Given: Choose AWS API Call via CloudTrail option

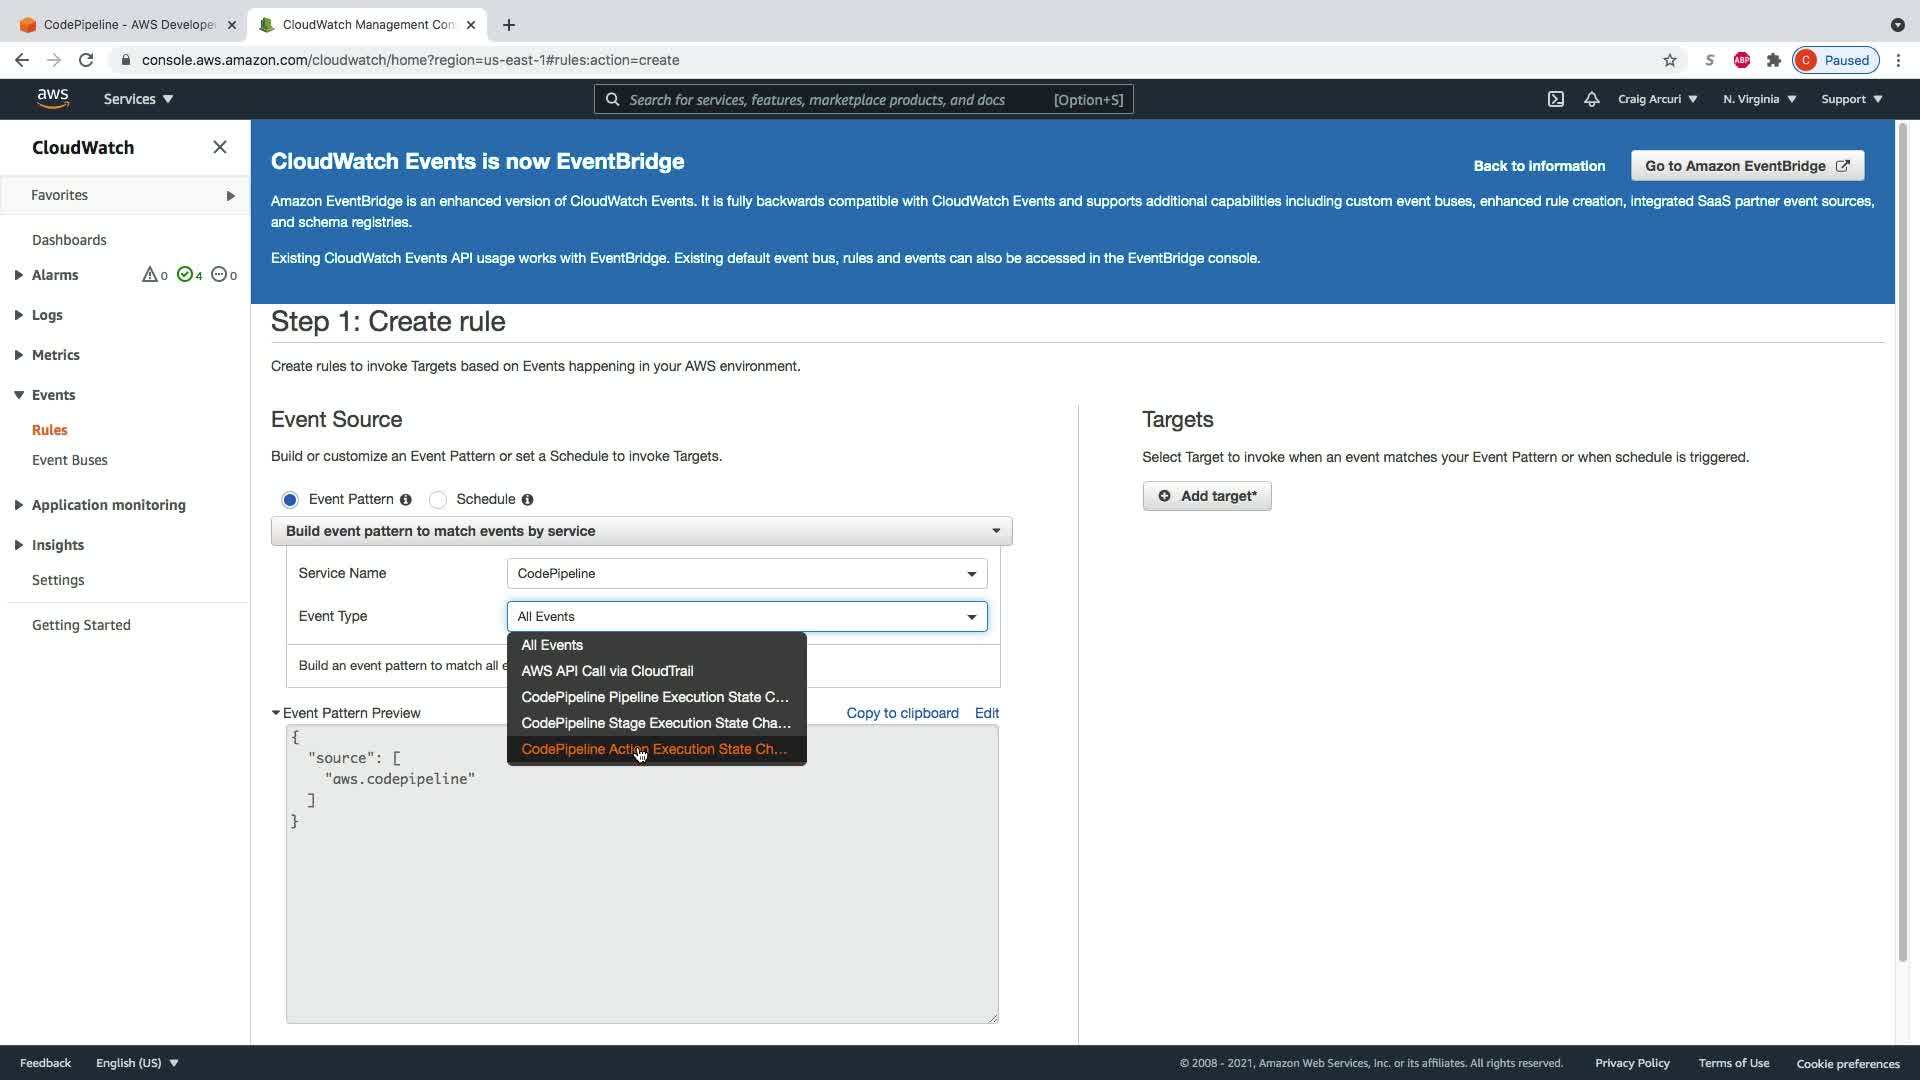Looking at the screenshot, I should tap(607, 671).
